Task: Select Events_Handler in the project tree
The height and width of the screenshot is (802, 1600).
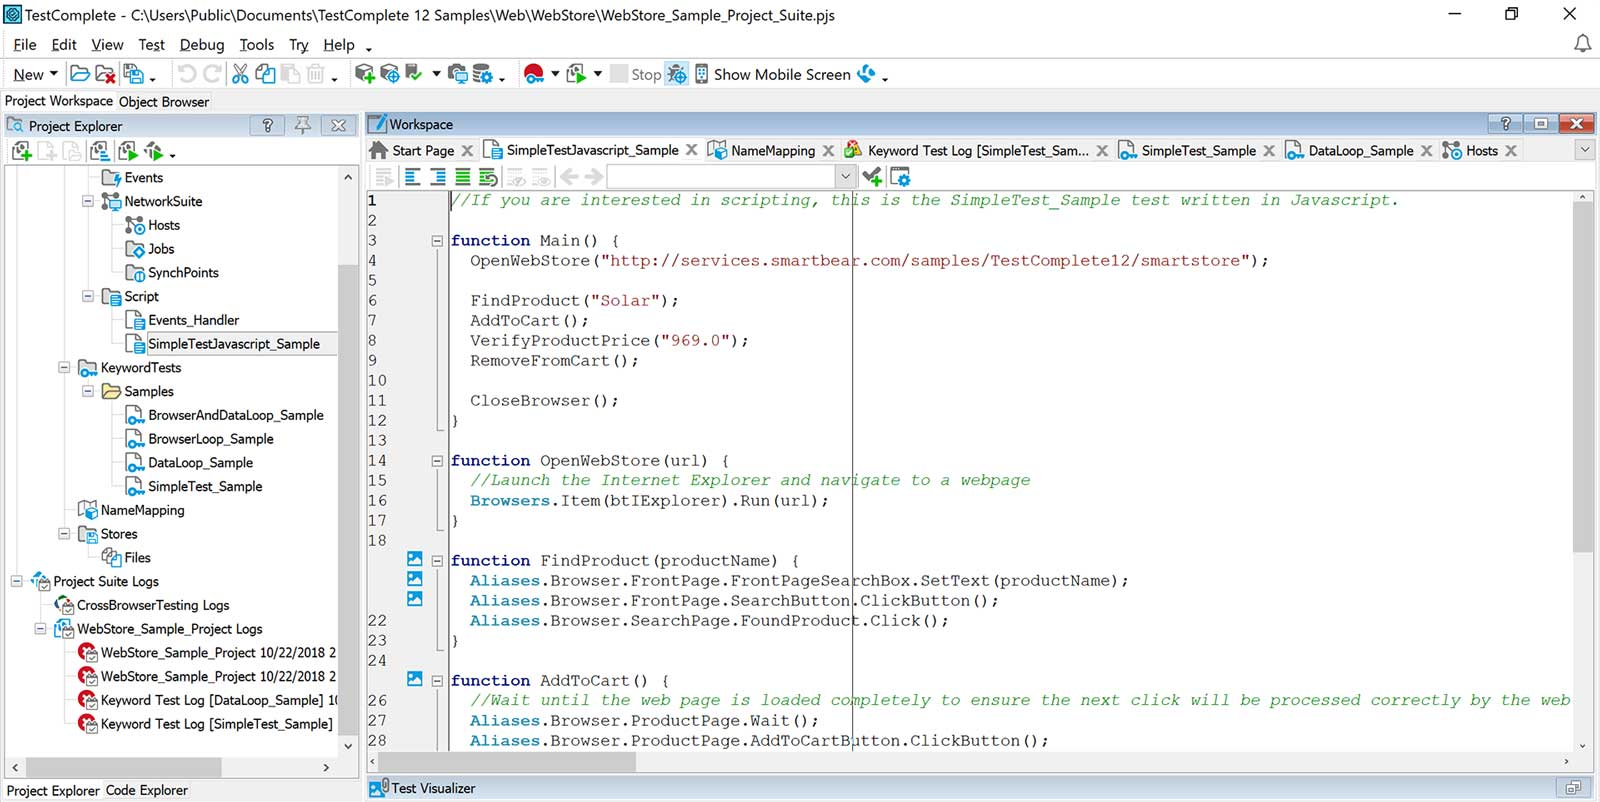Action: (193, 320)
